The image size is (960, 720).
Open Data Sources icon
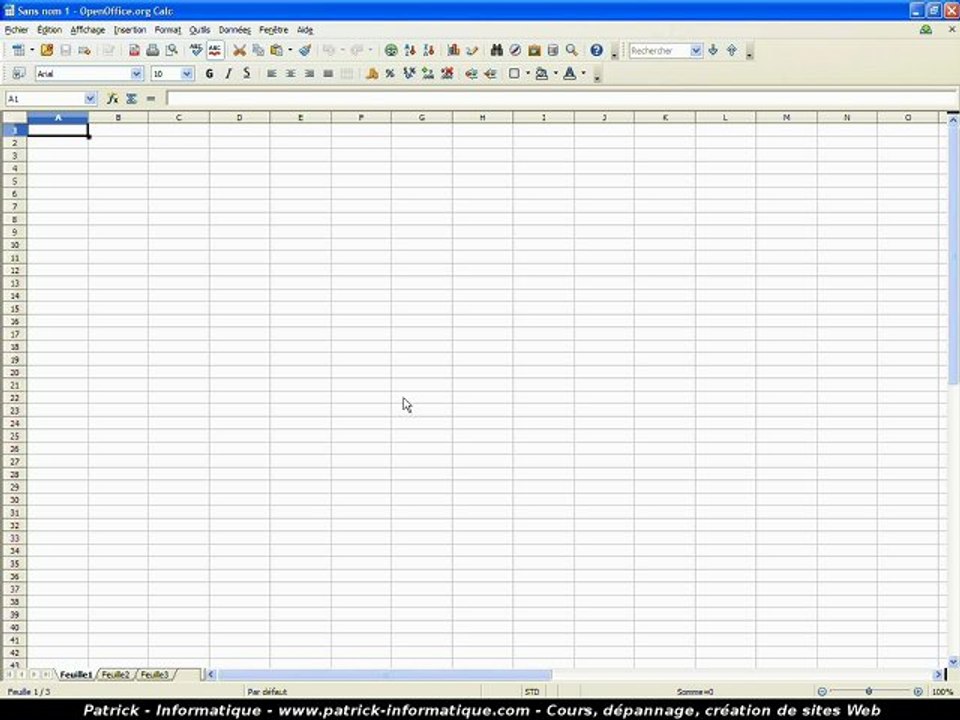[x=553, y=50]
